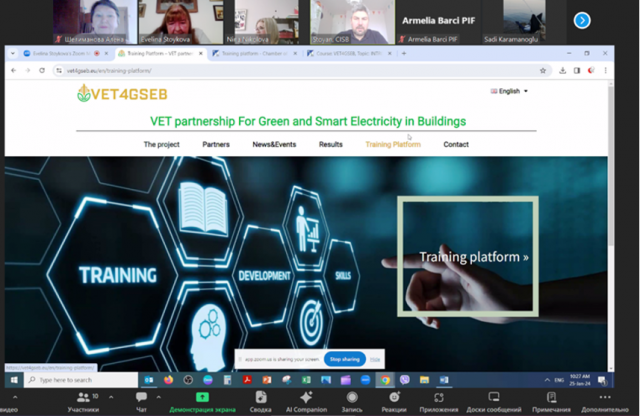
Task: Go forward in the browser
Action: coord(28,71)
